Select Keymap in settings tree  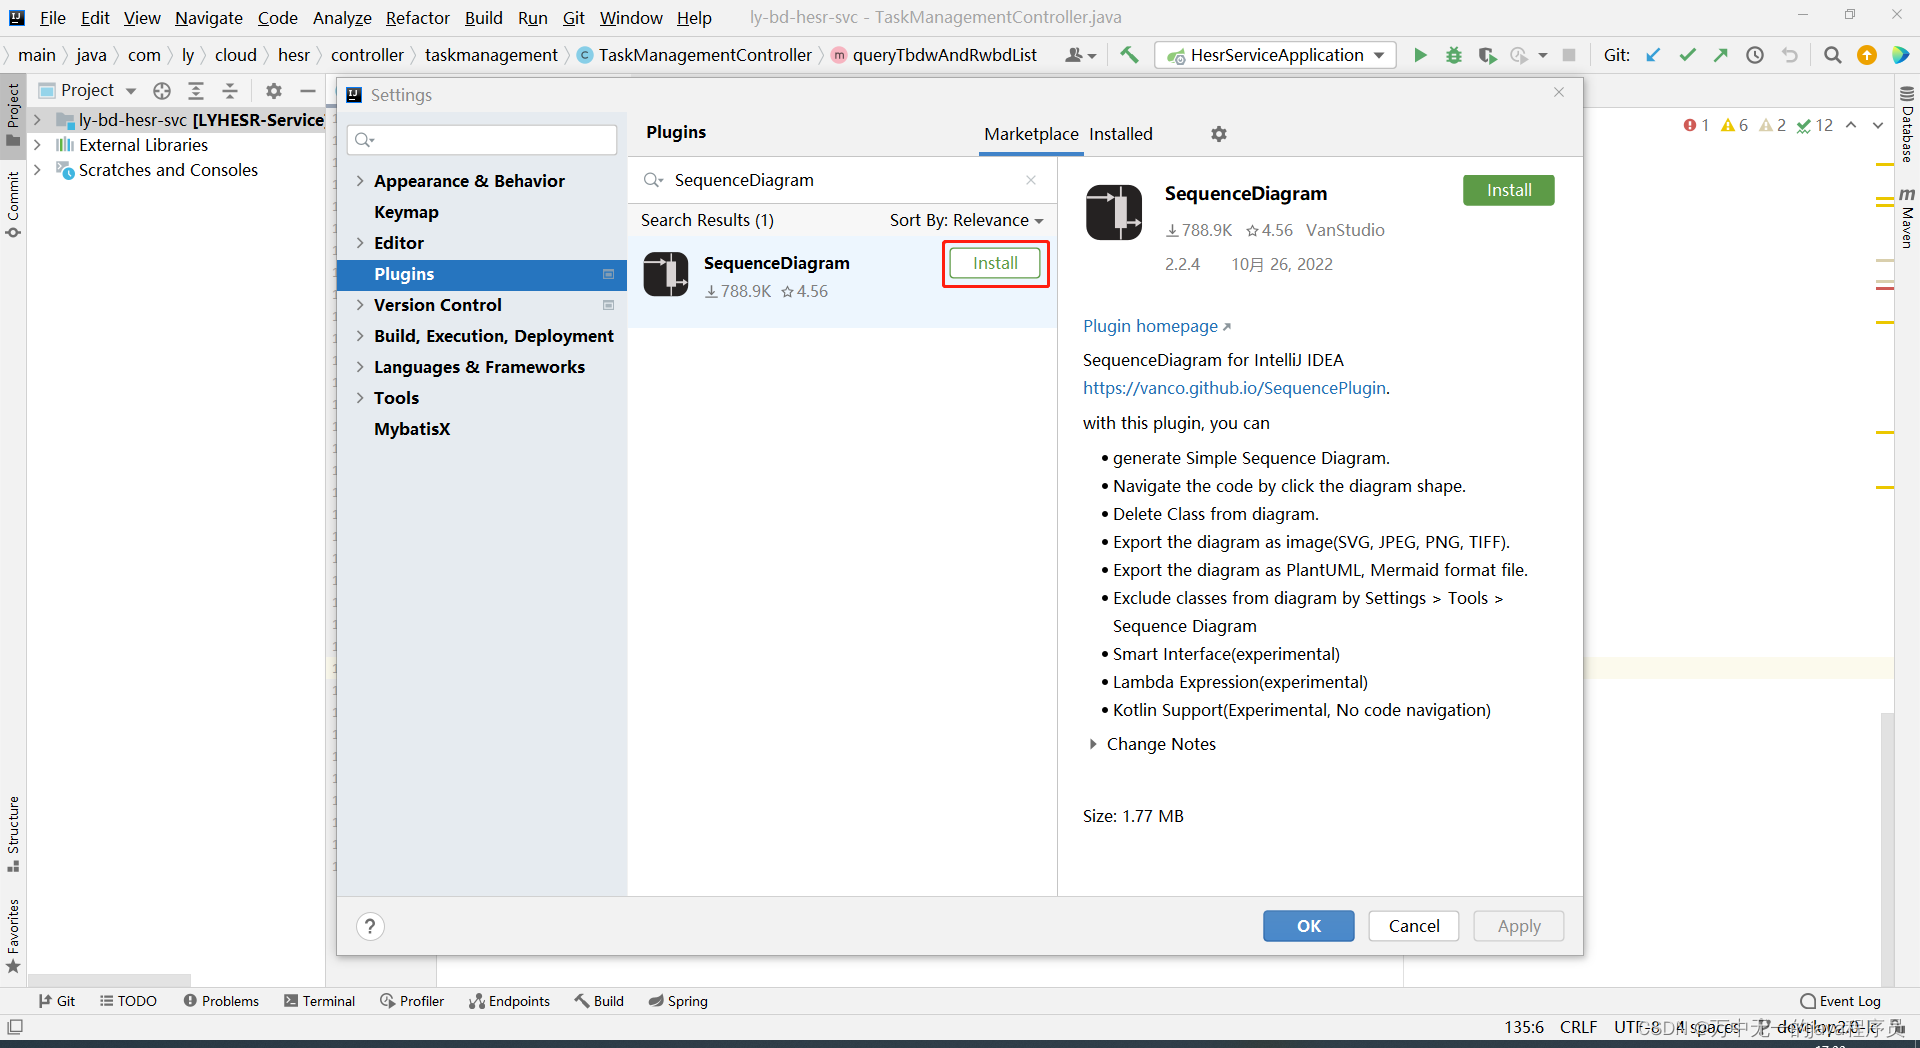coord(406,212)
